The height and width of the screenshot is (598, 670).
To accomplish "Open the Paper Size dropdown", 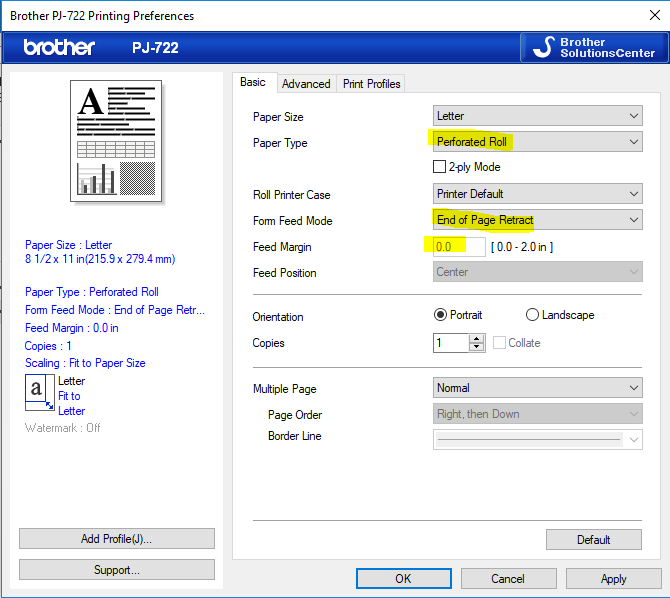I will coord(538,116).
